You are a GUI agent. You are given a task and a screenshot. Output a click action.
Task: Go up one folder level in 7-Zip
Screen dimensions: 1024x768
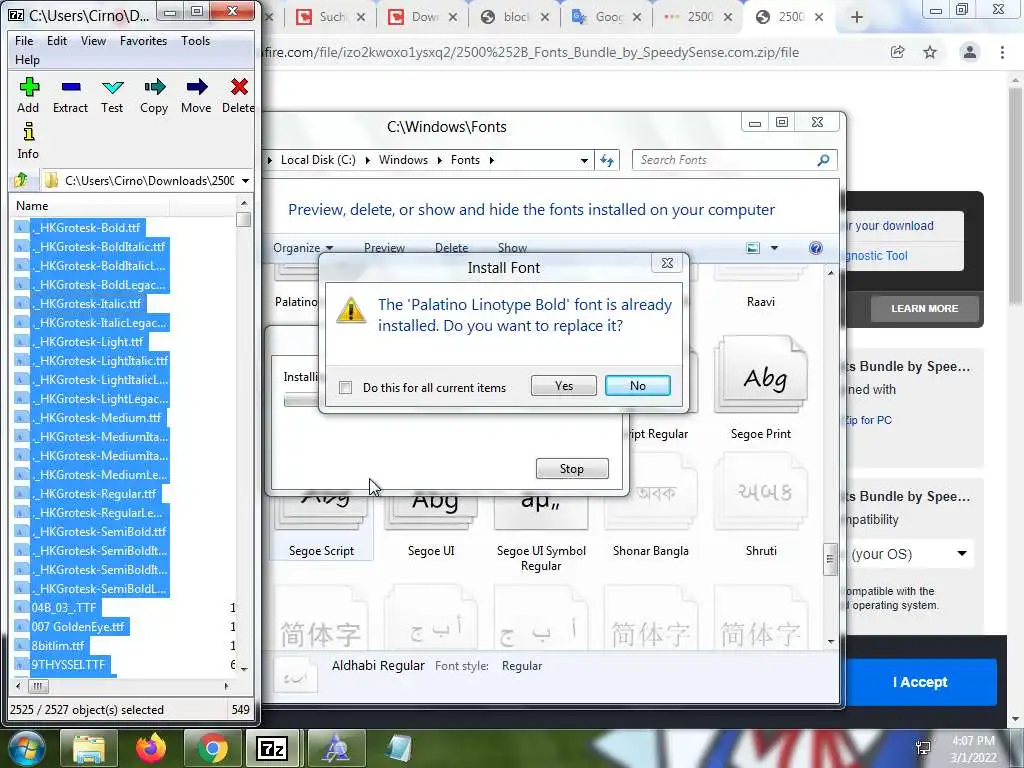21,180
